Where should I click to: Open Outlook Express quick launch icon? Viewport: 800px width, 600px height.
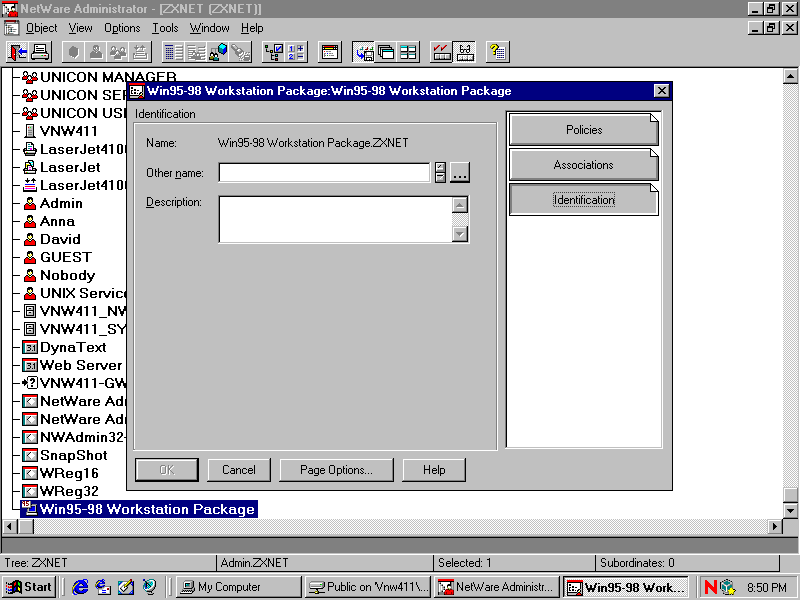pyautogui.click(x=103, y=587)
